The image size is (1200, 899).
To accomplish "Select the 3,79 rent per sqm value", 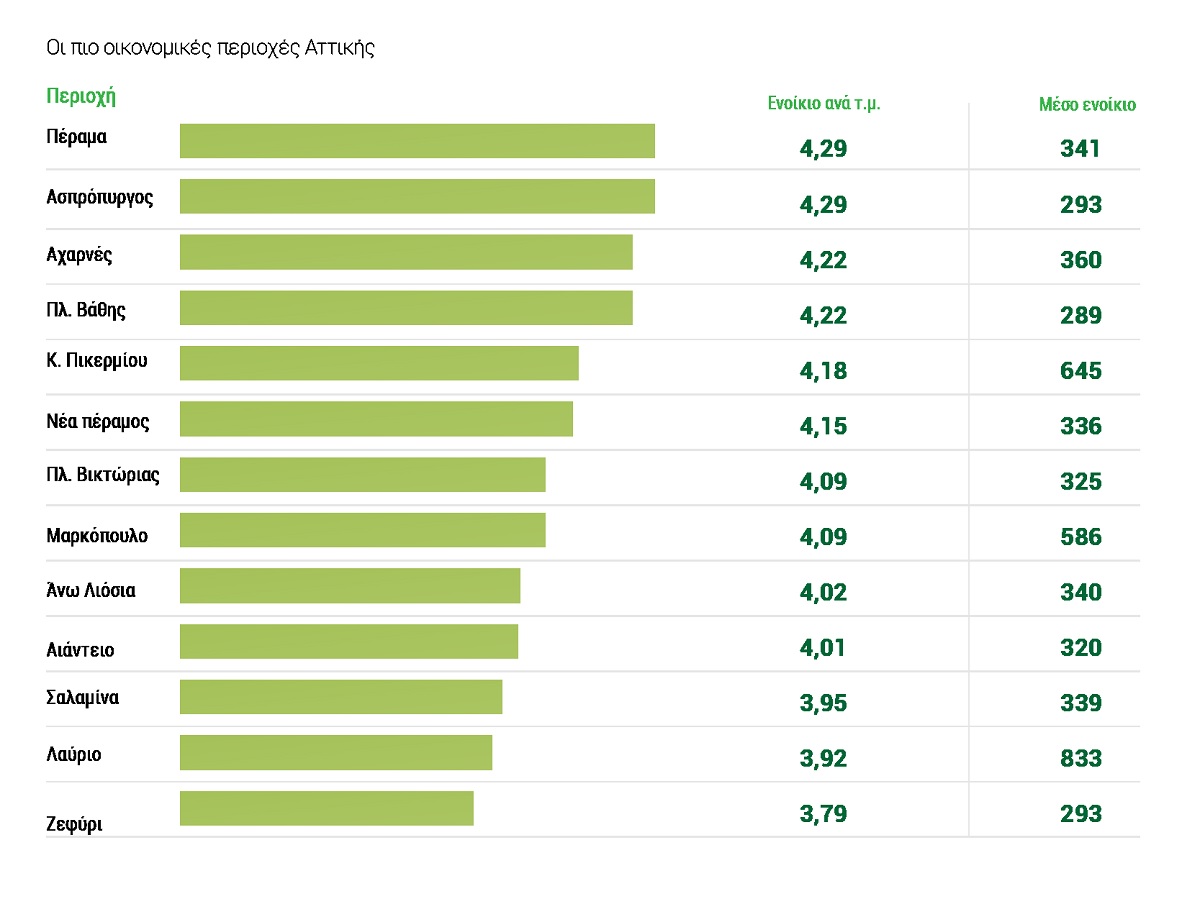I will point(823,813).
